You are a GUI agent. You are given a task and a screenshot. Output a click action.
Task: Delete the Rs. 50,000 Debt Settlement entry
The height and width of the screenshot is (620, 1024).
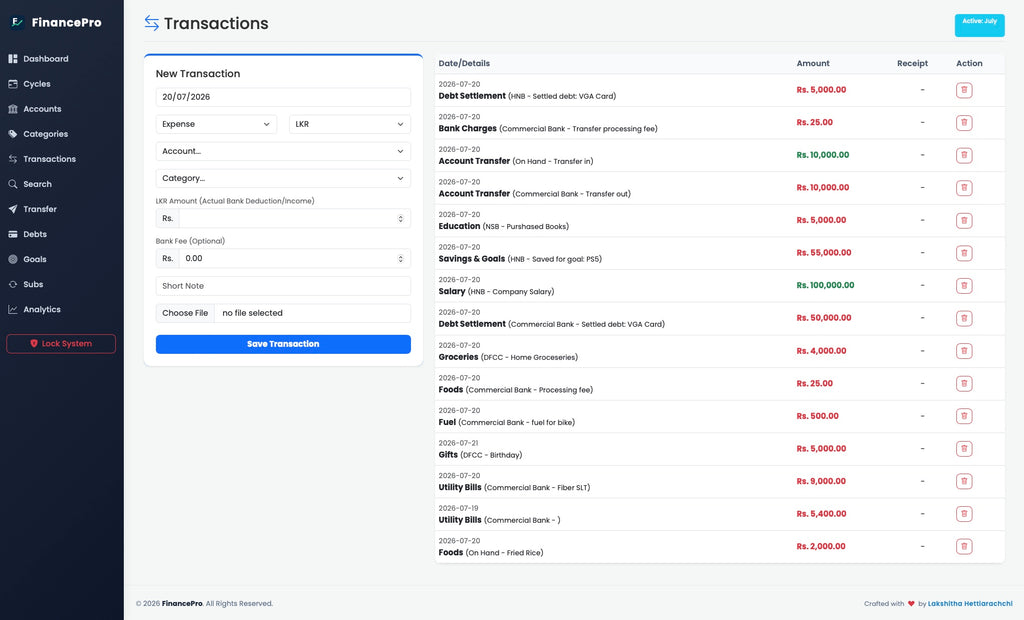[x=964, y=318]
